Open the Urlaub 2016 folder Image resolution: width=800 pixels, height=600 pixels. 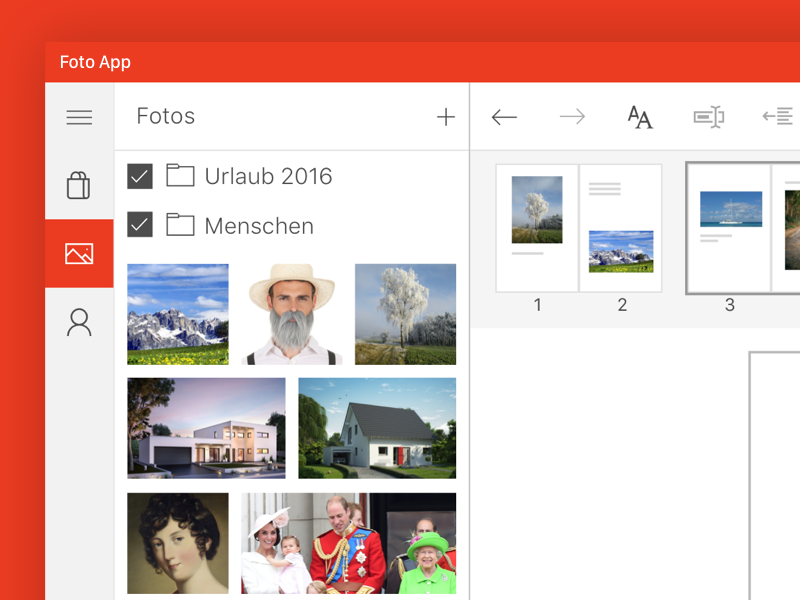[x=267, y=177]
